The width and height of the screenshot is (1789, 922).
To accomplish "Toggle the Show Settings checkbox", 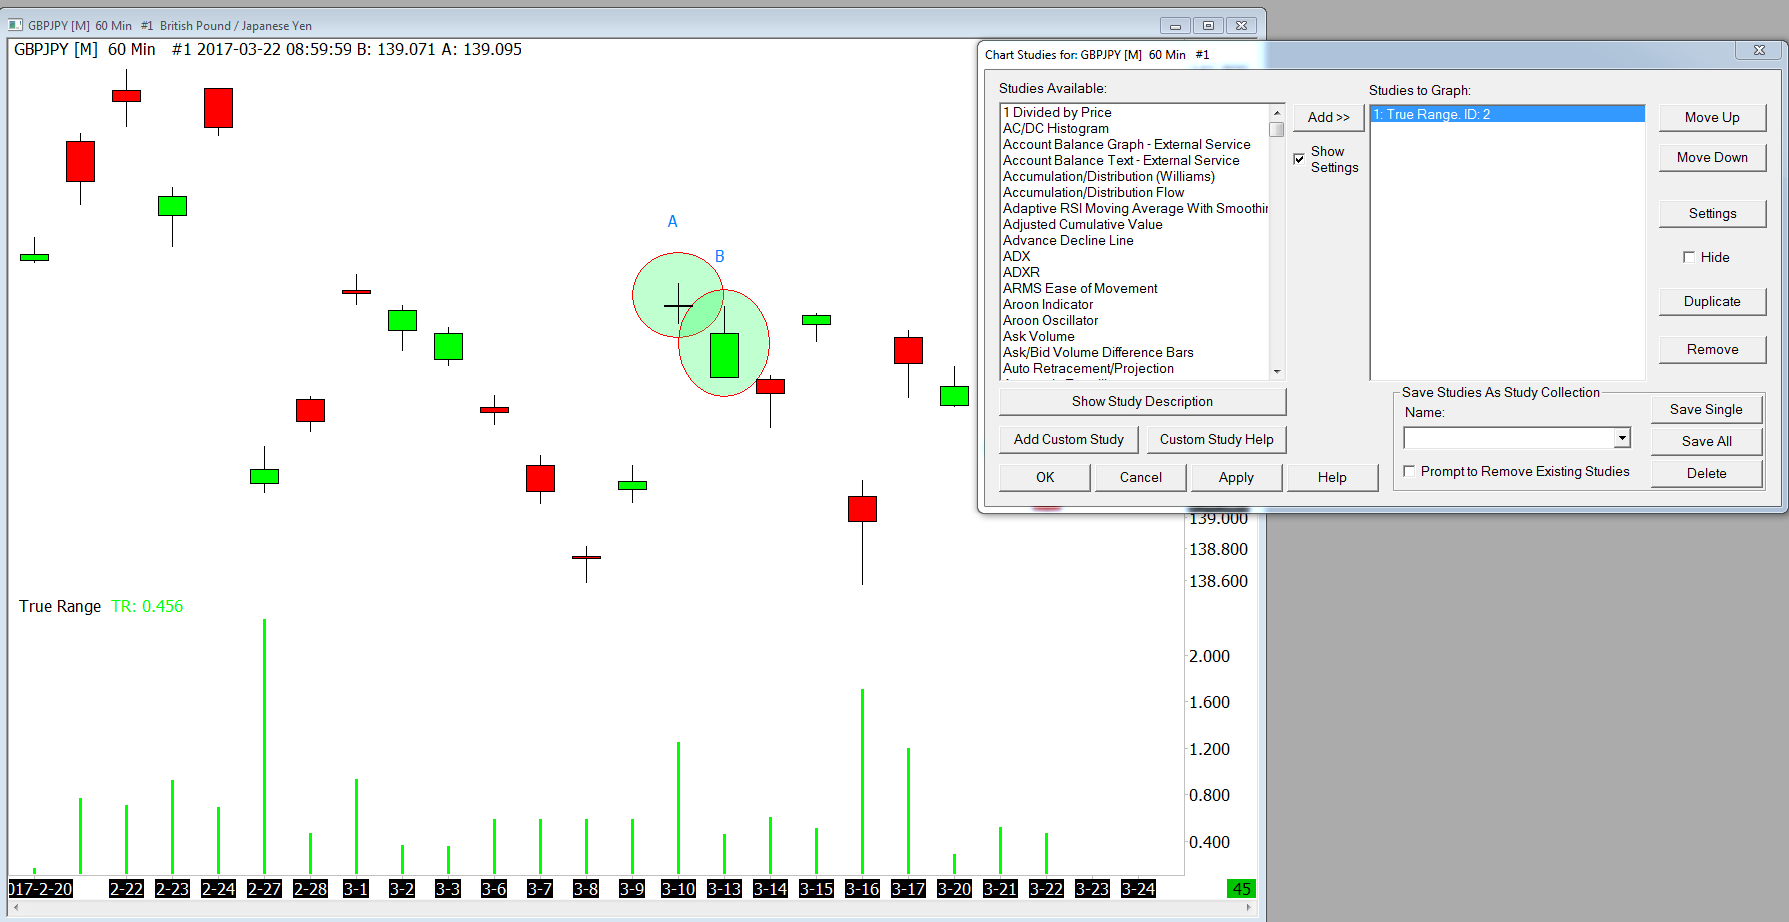I will point(1299,158).
